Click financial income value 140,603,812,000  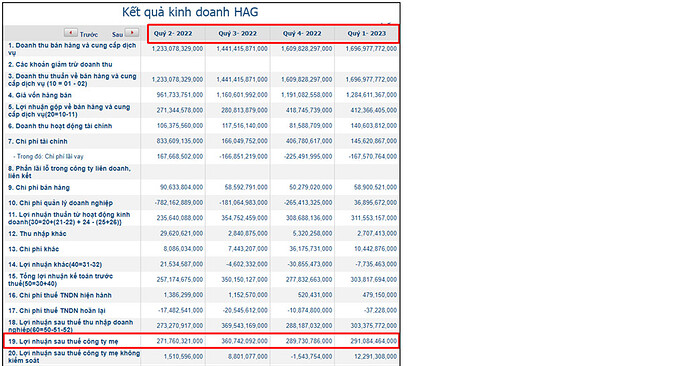pyautogui.click(x=374, y=126)
